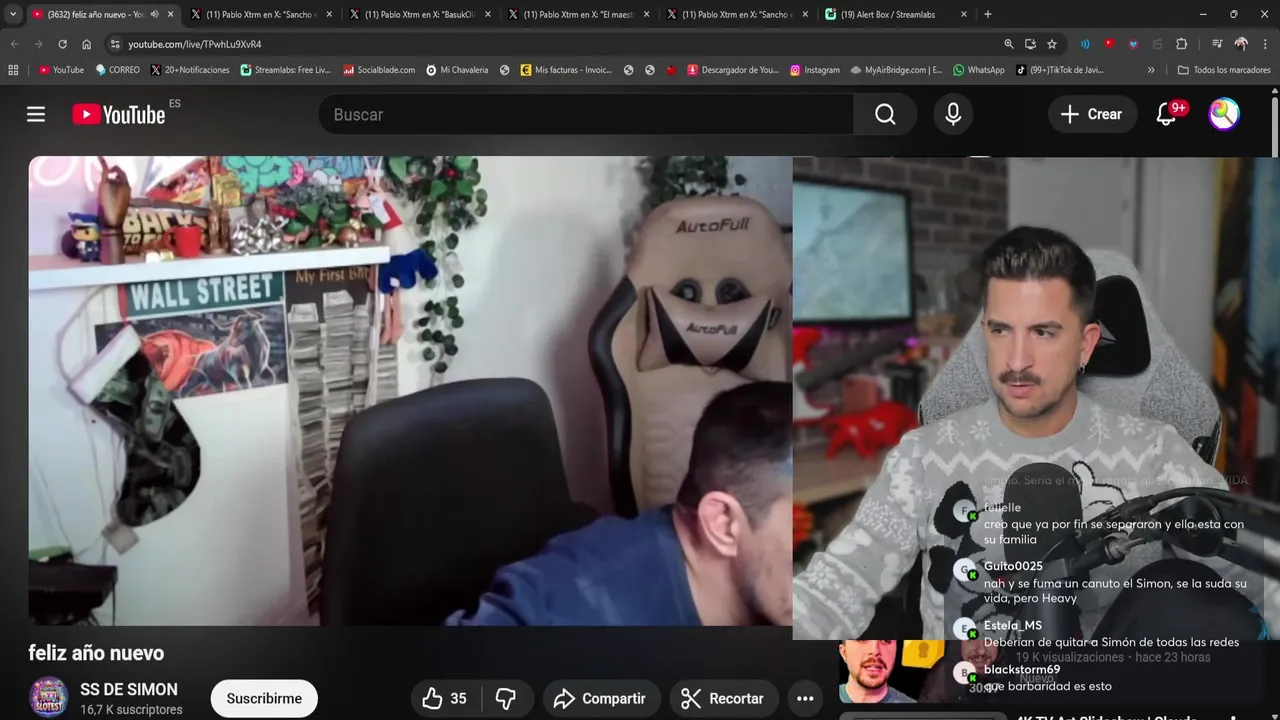Open Compartir share dialog

[600, 699]
